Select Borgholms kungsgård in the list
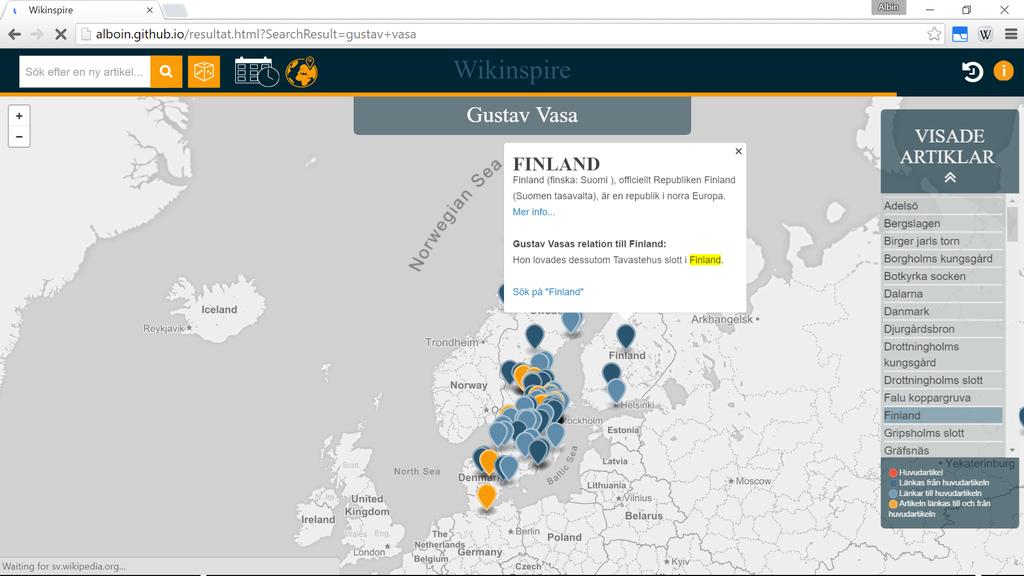Viewport: 1024px width, 576px height. pyautogui.click(x=942, y=259)
